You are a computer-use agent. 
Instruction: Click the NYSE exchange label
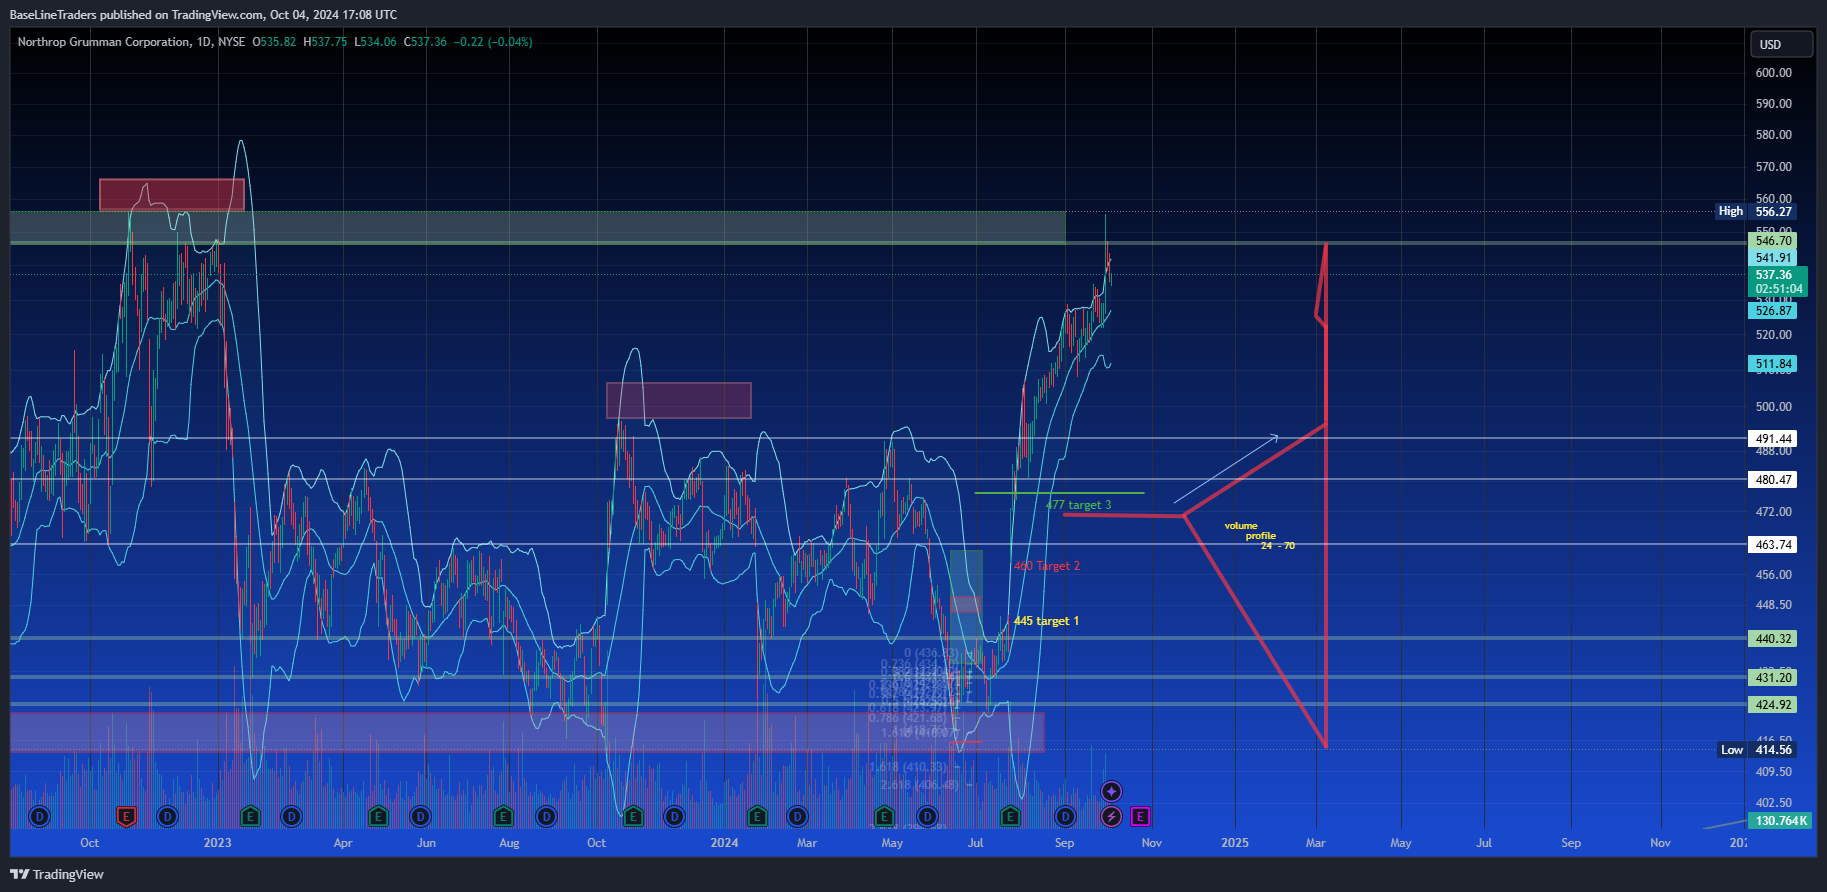[x=231, y=42]
